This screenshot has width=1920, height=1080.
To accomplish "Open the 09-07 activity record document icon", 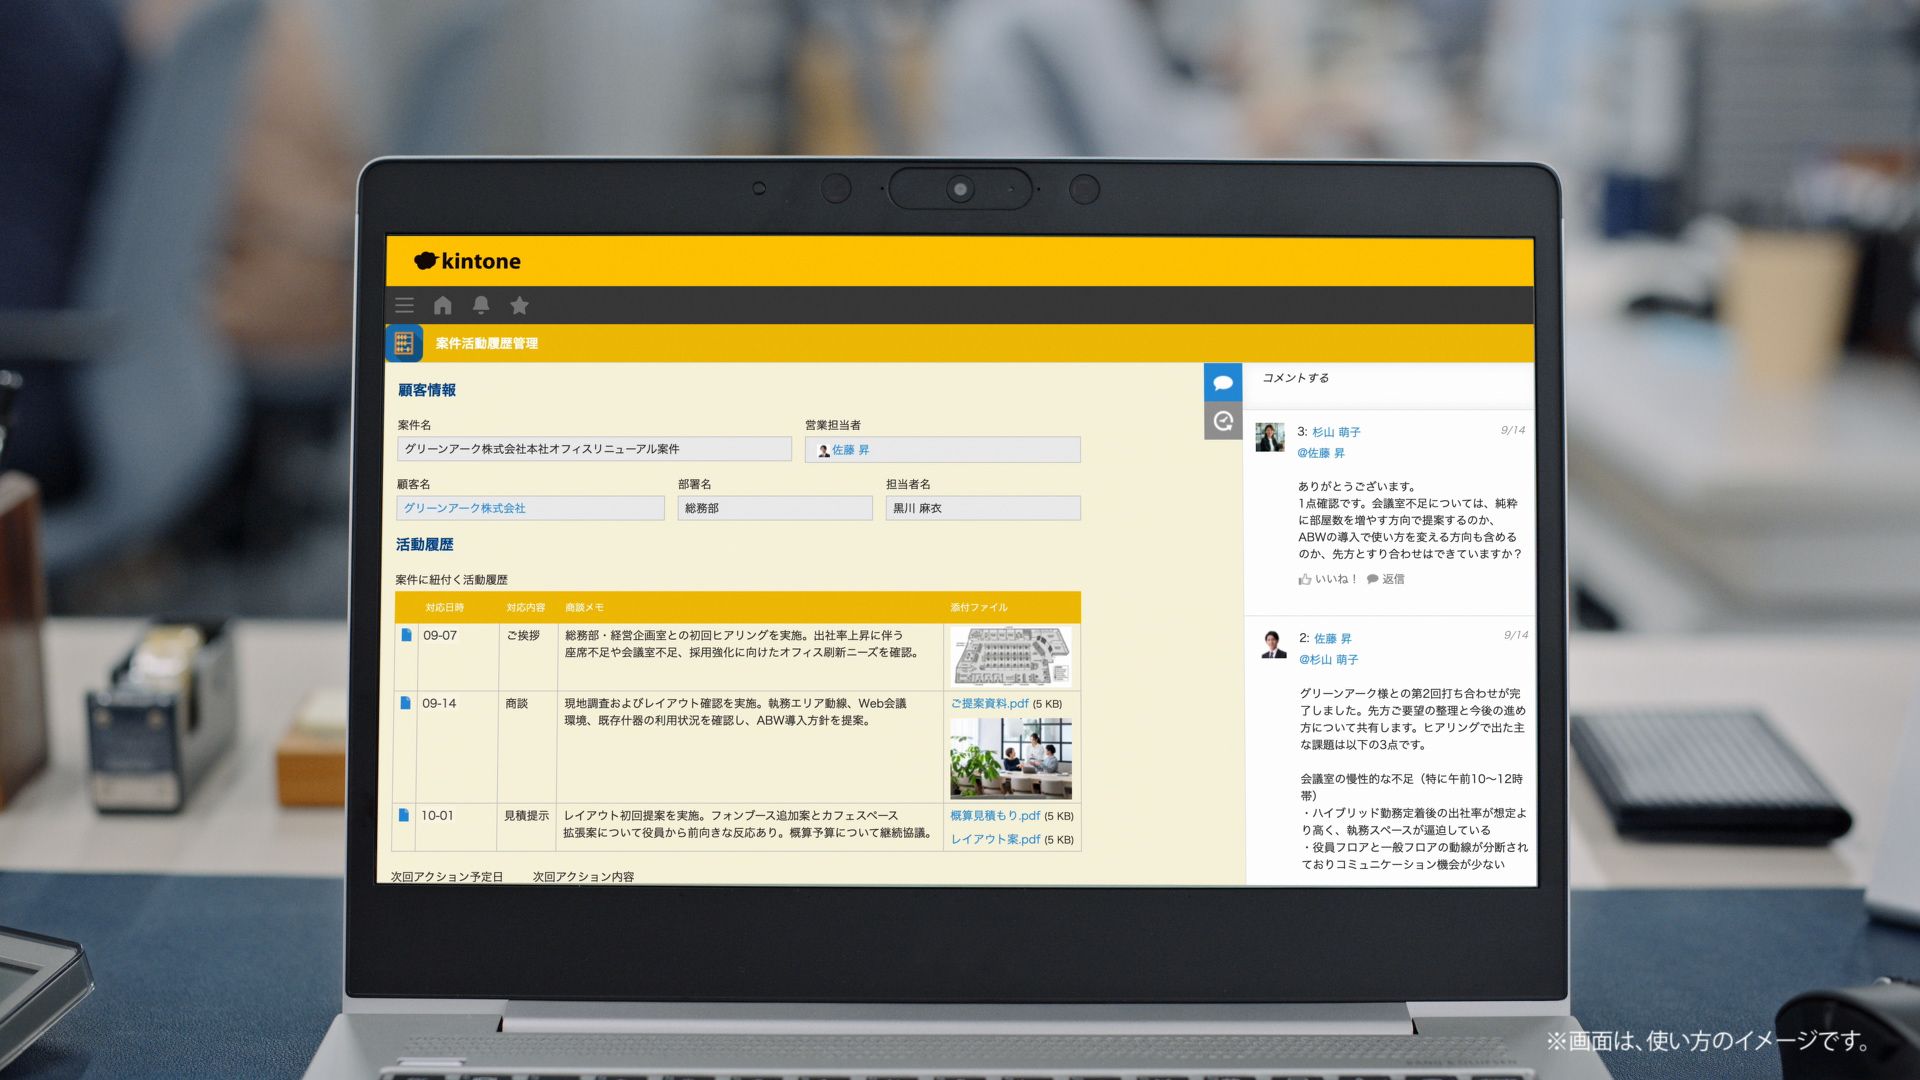I will click(x=406, y=635).
